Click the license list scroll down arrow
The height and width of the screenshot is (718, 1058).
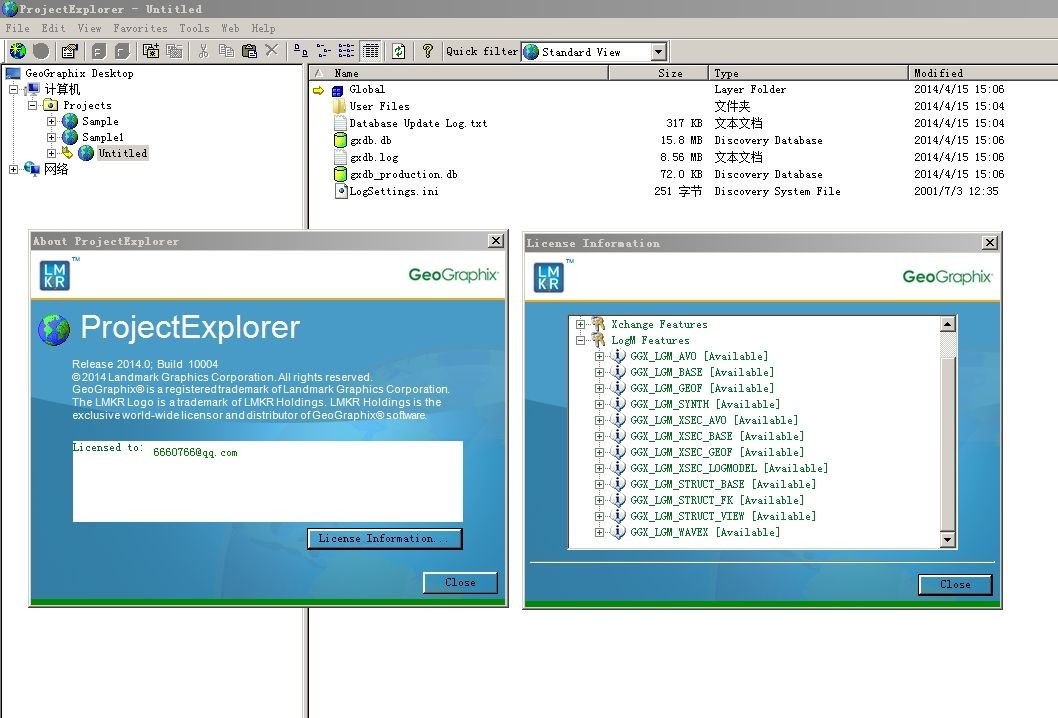tap(947, 539)
